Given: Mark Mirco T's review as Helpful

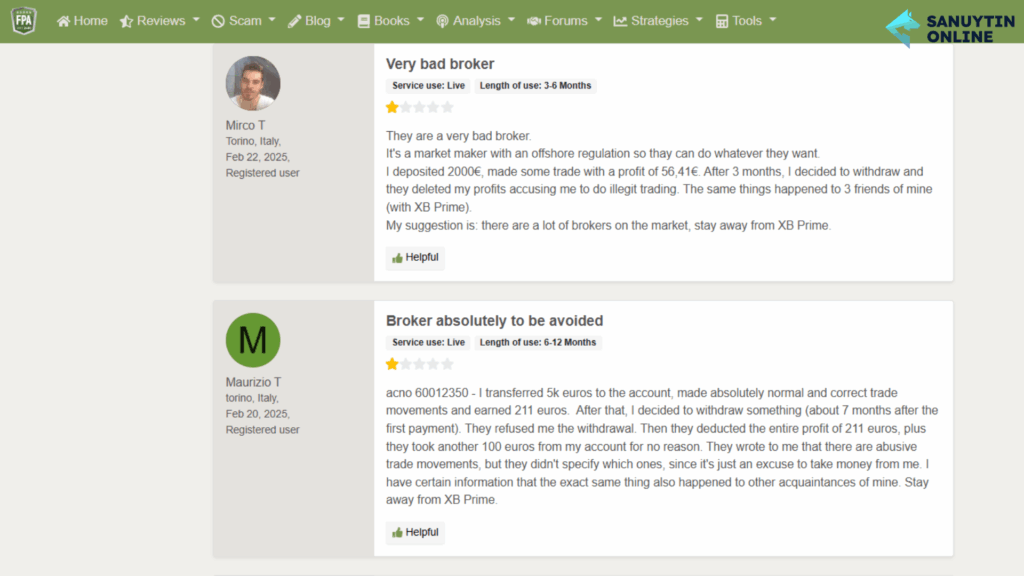Looking at the screenshot, I should click(415, 257).
